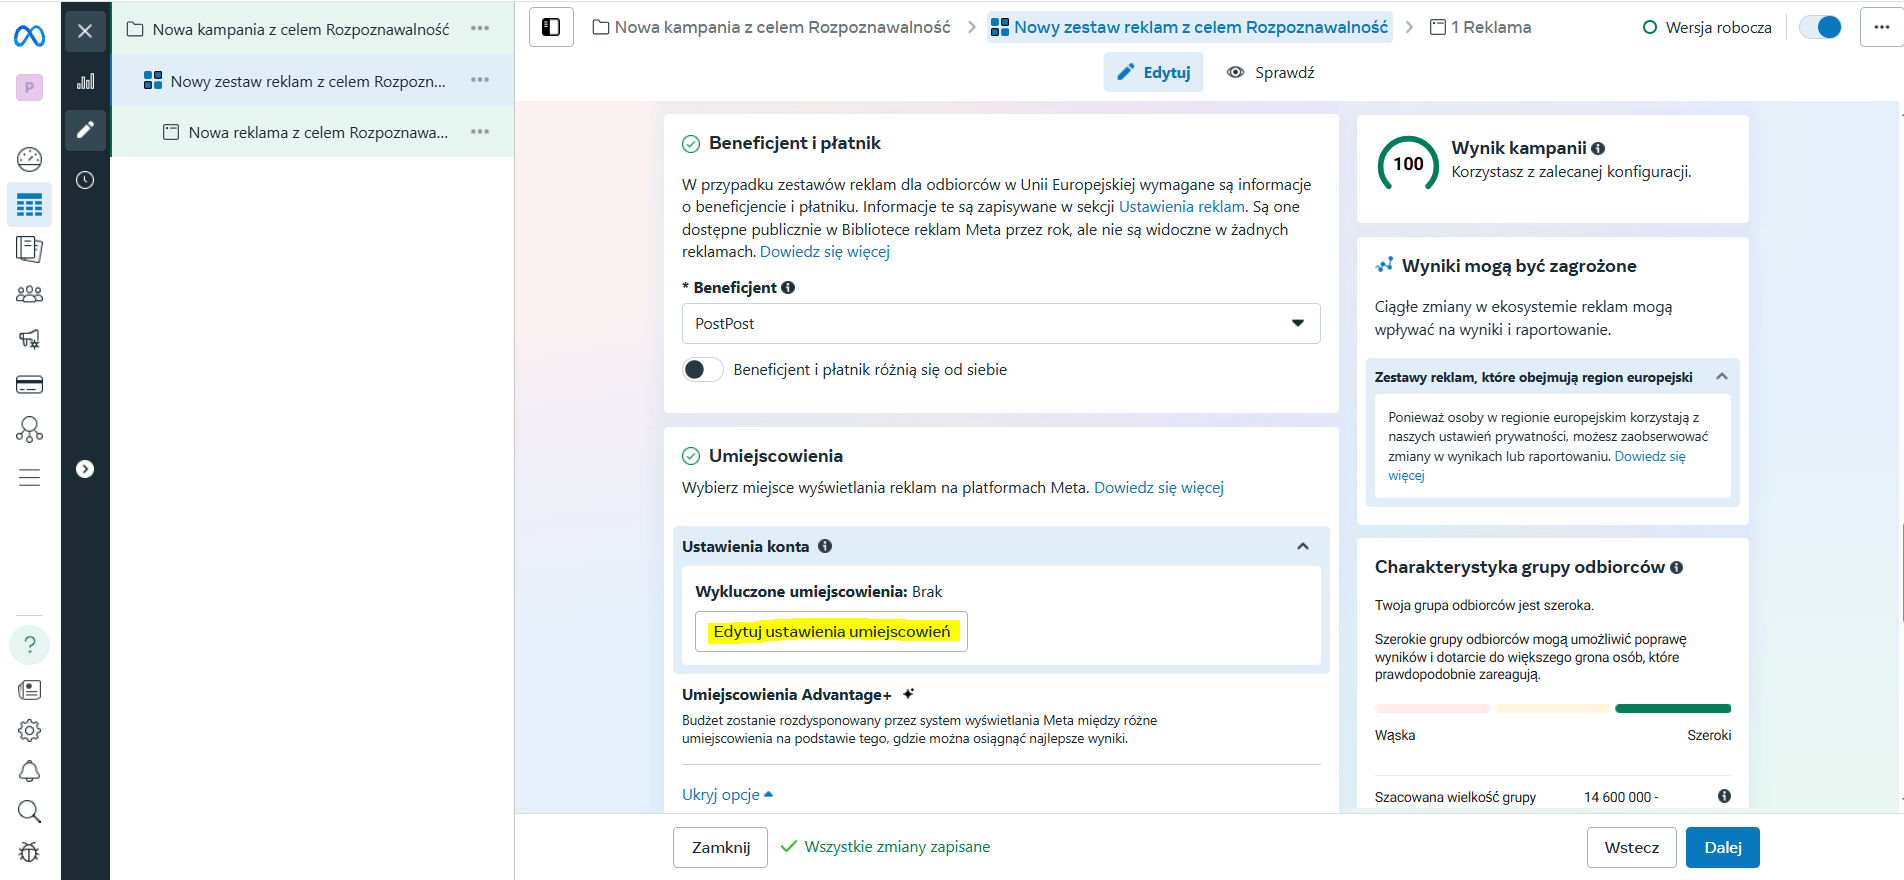Click Wszystkie zmiany zapisane status
This screenshot has height=880, width=1904.
[x=885, y=847]
